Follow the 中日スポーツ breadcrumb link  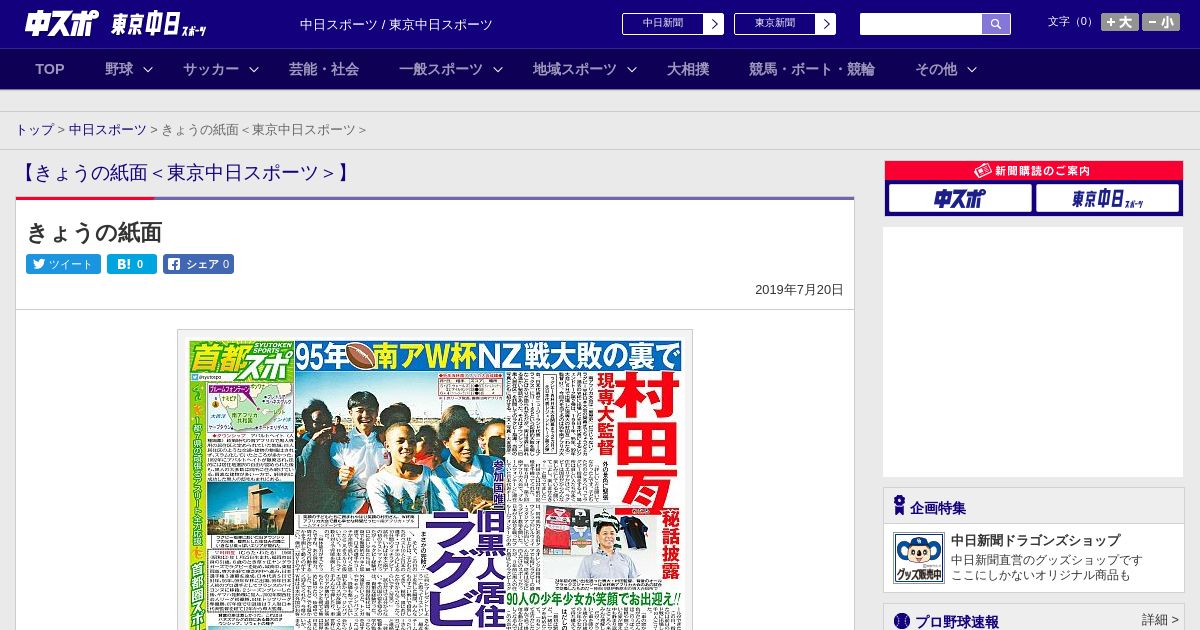107,130
